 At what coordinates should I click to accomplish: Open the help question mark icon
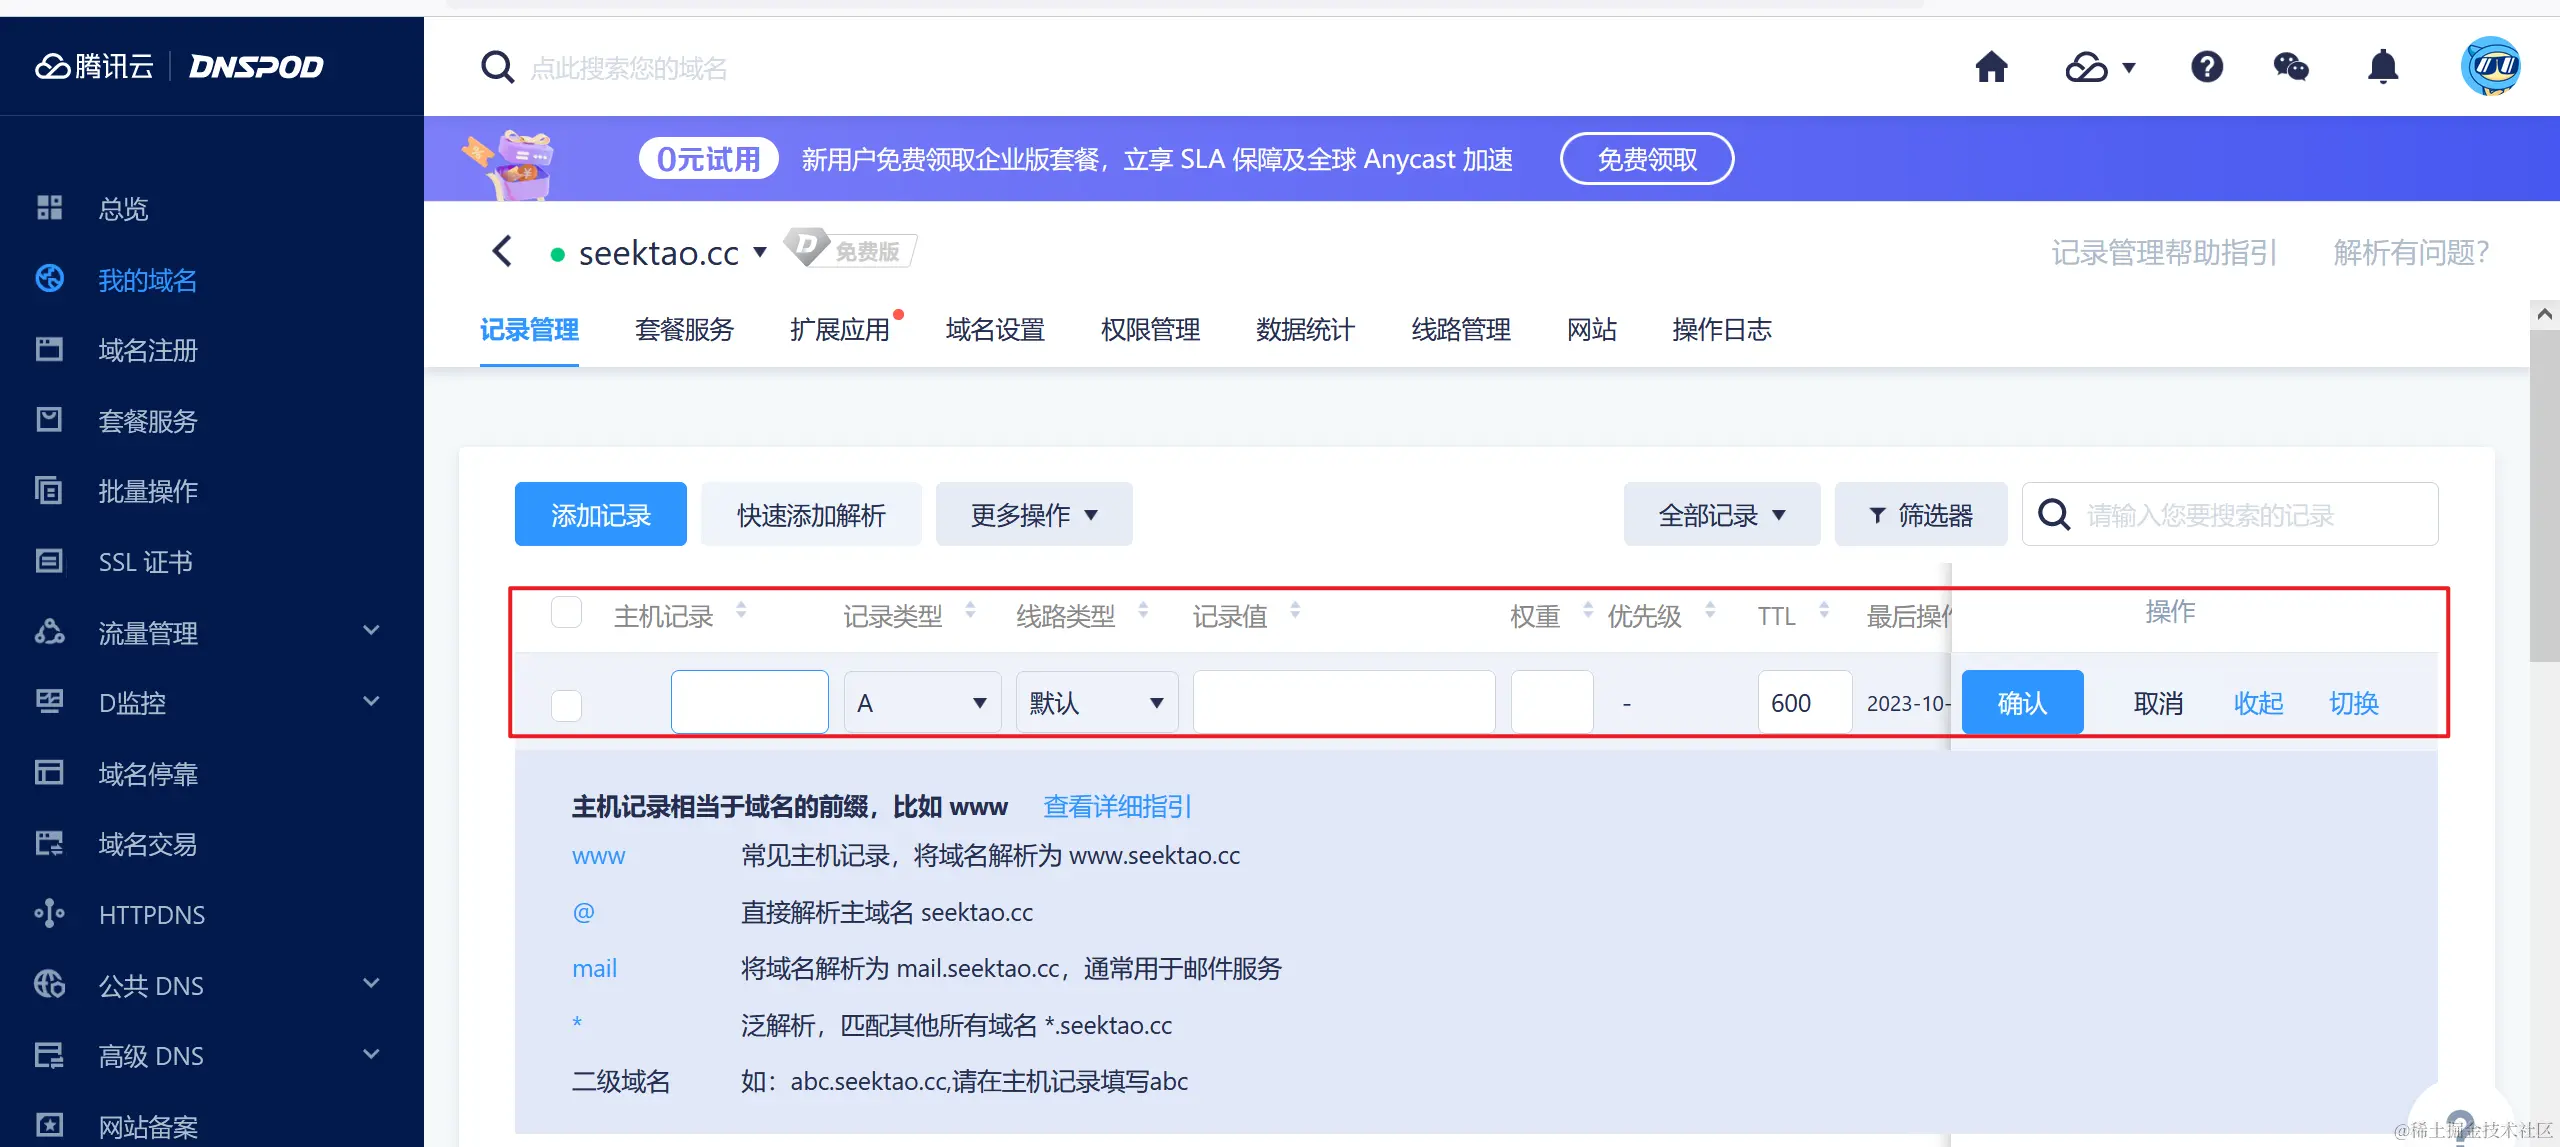tap(2207, 67)
